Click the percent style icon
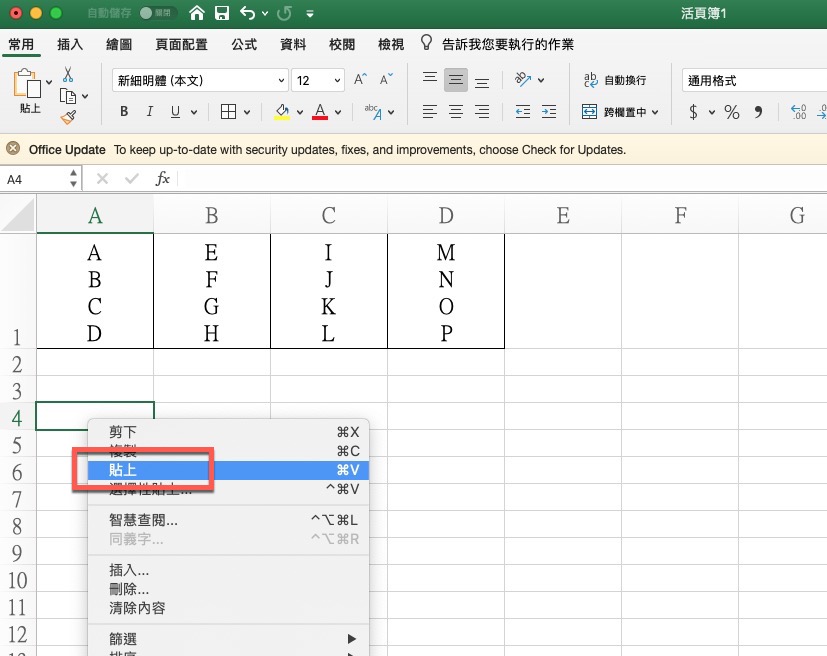This screenshot has width=827, height=656. point(732,112)
